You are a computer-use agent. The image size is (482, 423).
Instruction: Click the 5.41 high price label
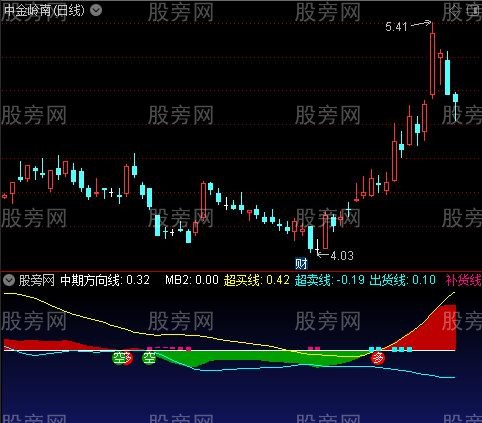(x=396, y=27)
